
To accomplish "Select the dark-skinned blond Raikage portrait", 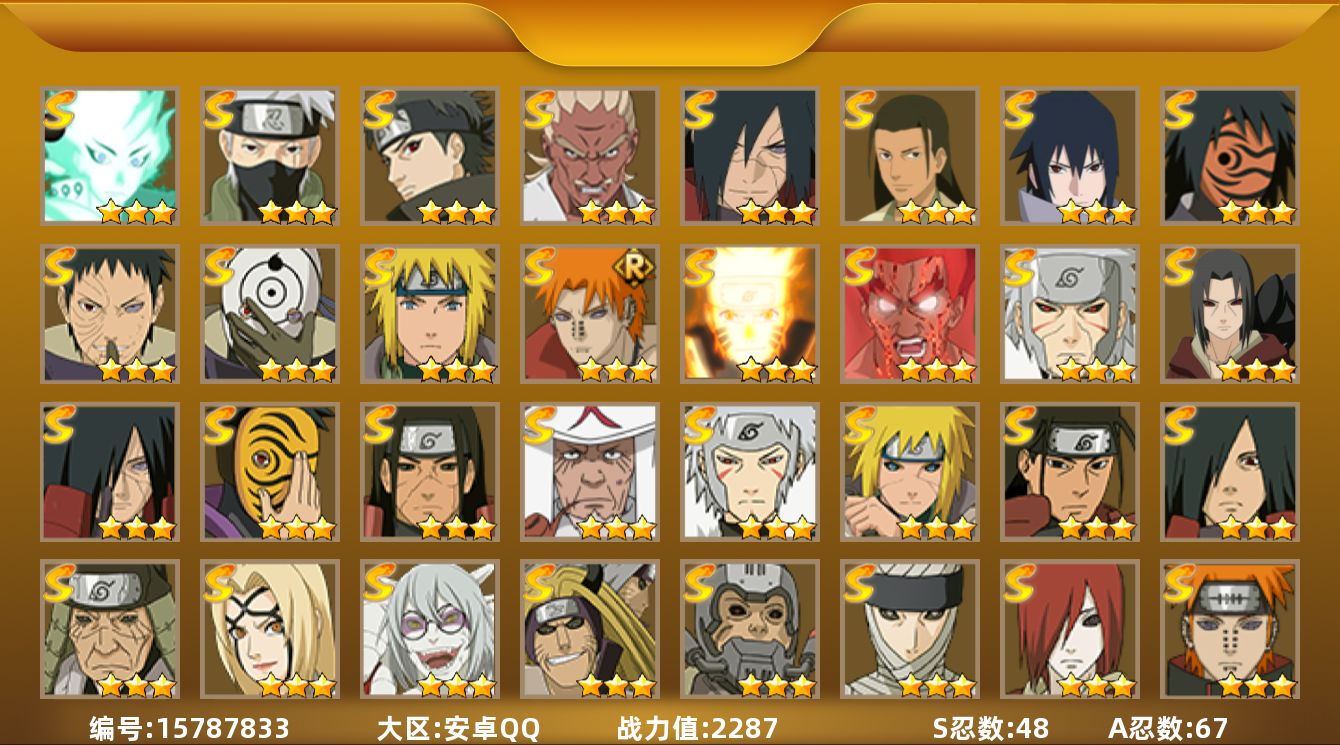I will (589, 155).
